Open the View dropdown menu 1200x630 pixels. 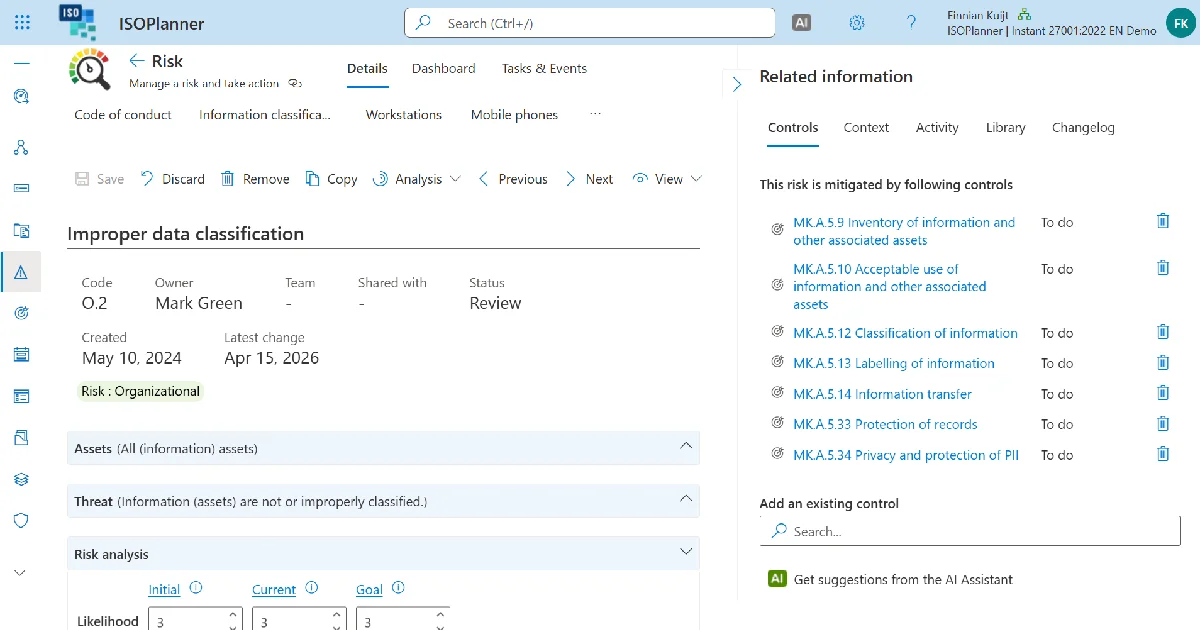(667, 179)
